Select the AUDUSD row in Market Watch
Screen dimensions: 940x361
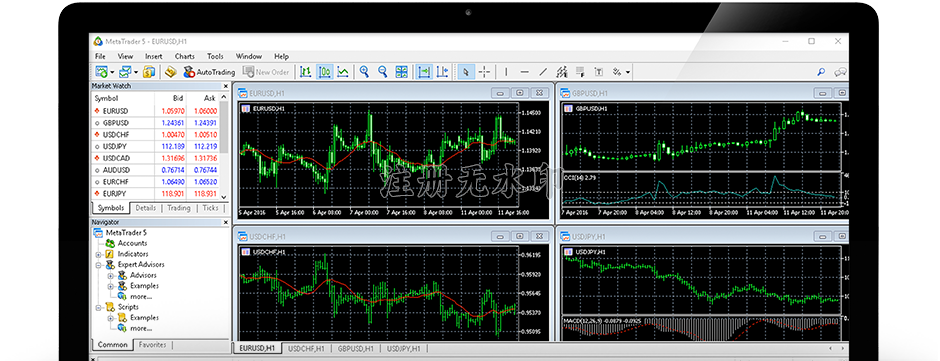click(x=155, y=170)
